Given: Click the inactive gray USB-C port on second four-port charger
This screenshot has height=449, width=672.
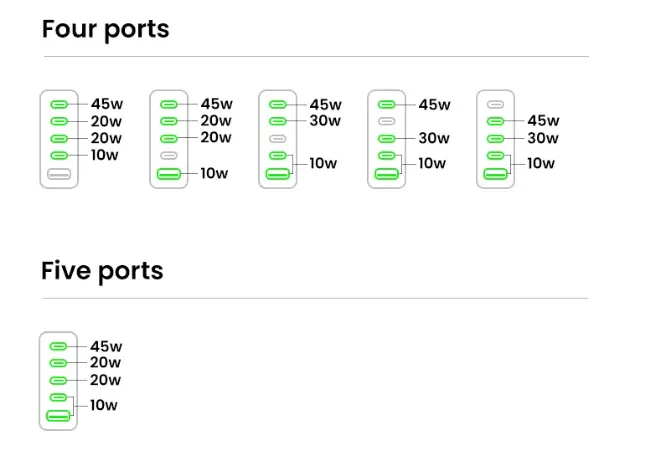Looking at the screenshot, I should [x=169, y=156].
